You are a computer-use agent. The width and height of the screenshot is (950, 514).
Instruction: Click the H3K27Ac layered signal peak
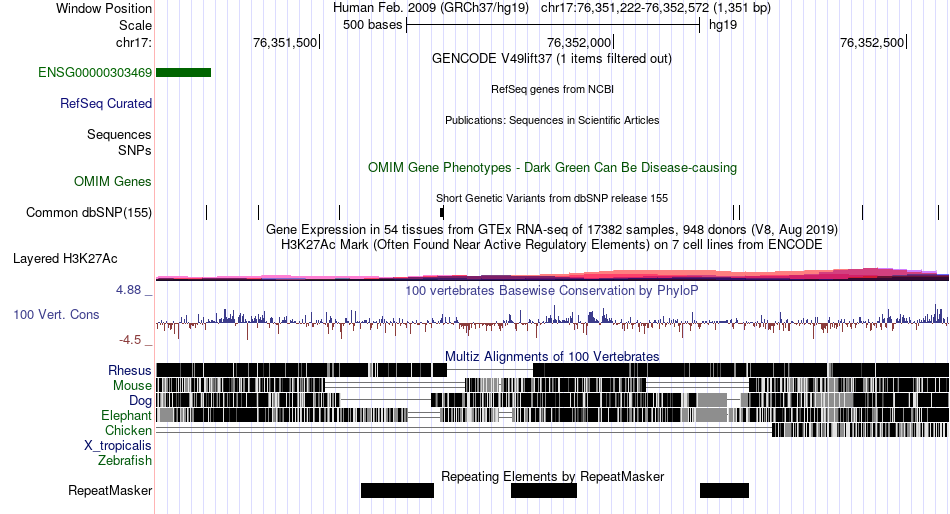pyautogui.click(x=872, y=272)
